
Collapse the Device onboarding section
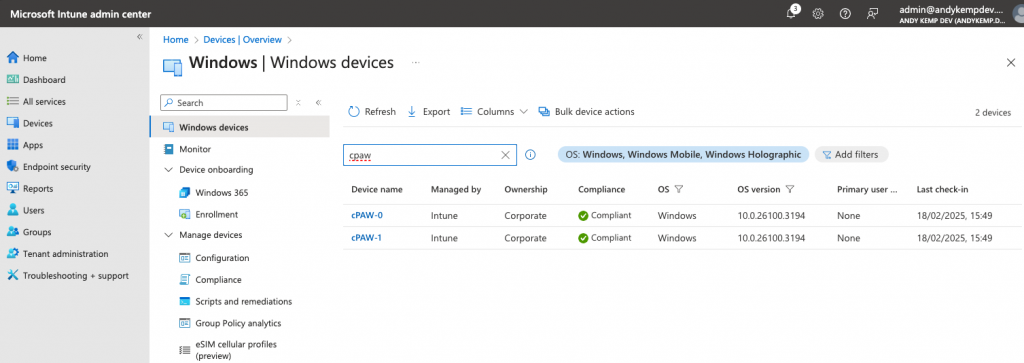pyautogui.click(x=168, y=170)
